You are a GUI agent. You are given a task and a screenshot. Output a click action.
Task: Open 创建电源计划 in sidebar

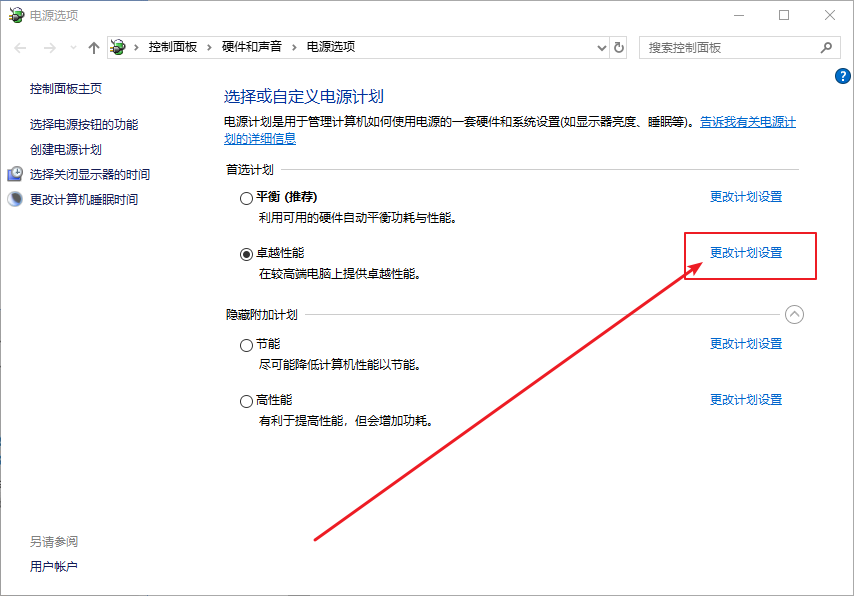point(66,149)
